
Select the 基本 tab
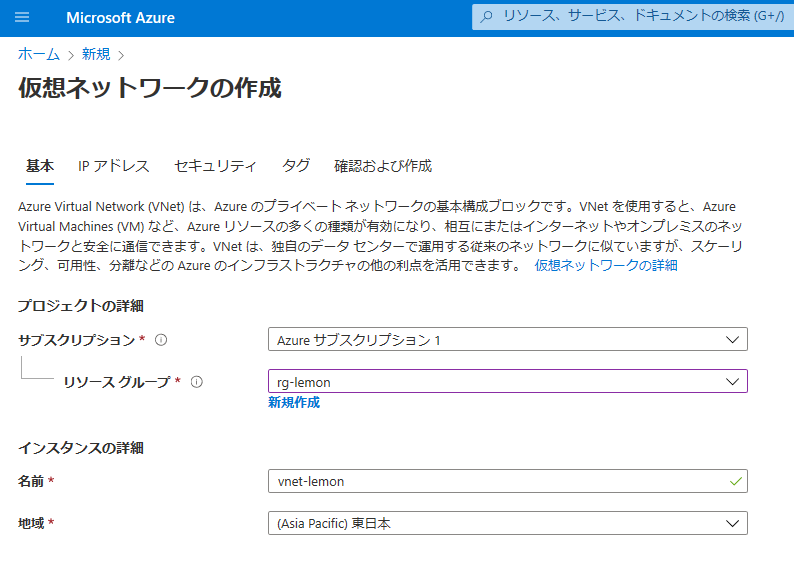point(39,166)
